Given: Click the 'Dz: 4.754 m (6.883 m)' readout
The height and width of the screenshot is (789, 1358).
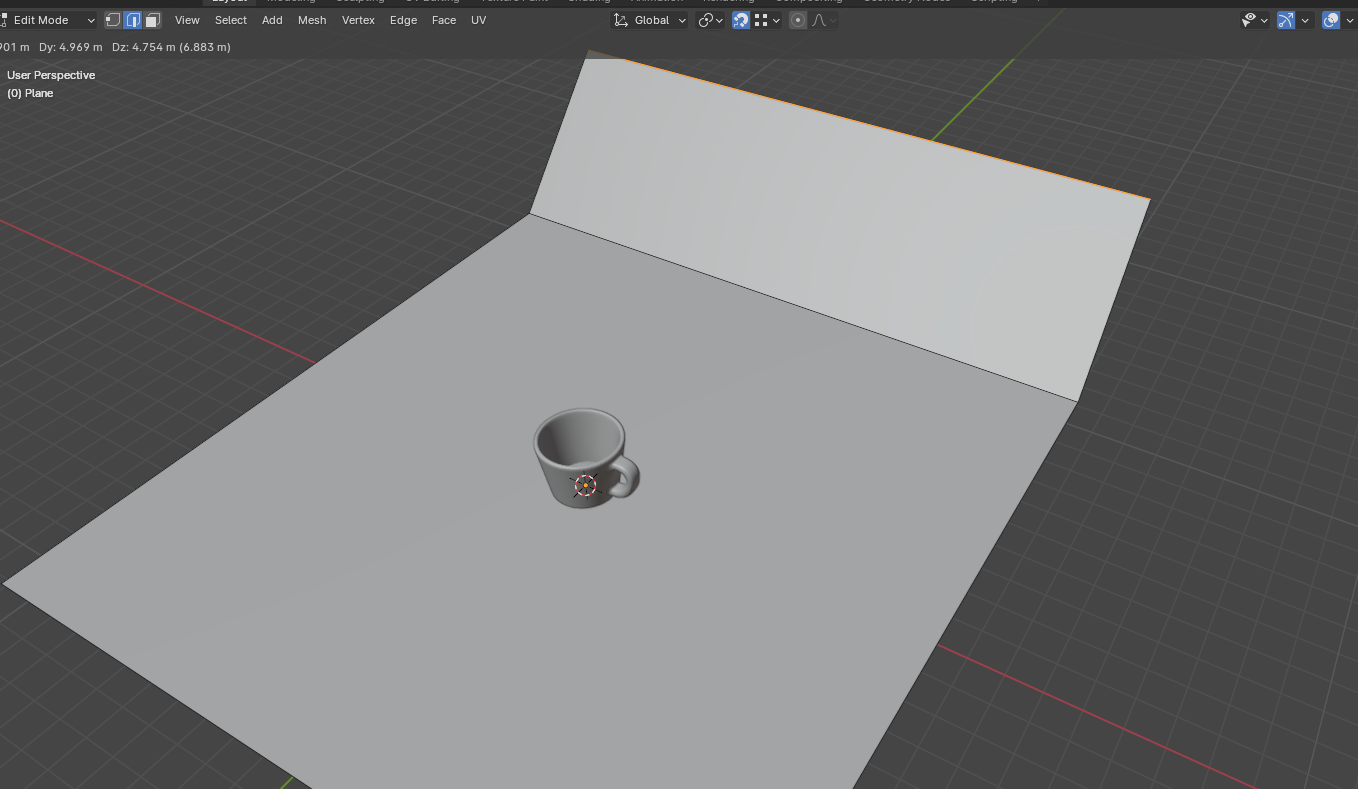Looking at the screenshot, I should pyautogui.click(x=171, y=47).
